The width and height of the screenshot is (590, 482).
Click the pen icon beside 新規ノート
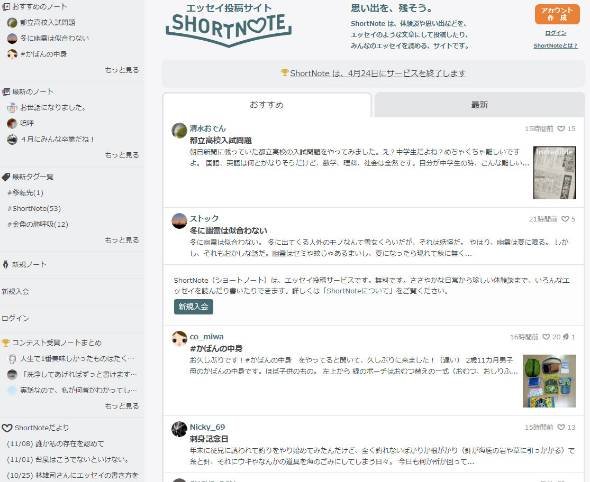point(5,264)
